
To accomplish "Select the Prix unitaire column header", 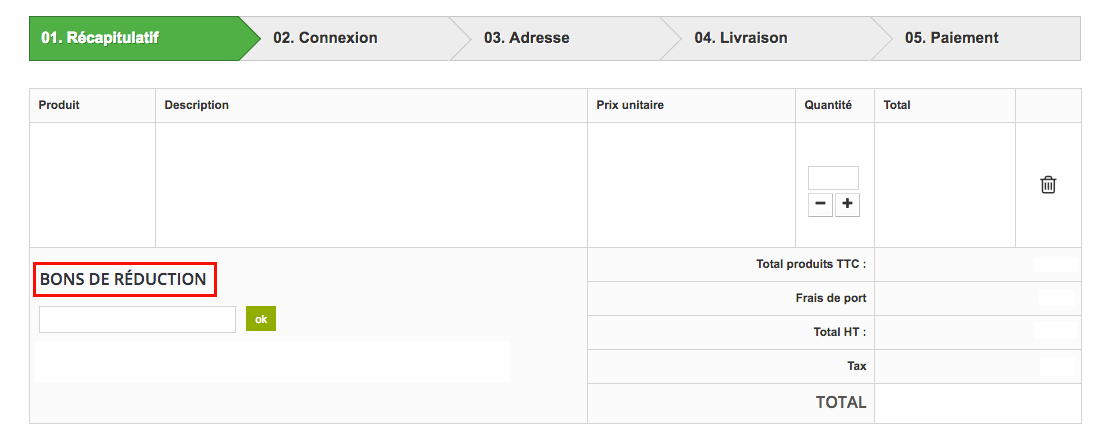I will coord(630,105).
